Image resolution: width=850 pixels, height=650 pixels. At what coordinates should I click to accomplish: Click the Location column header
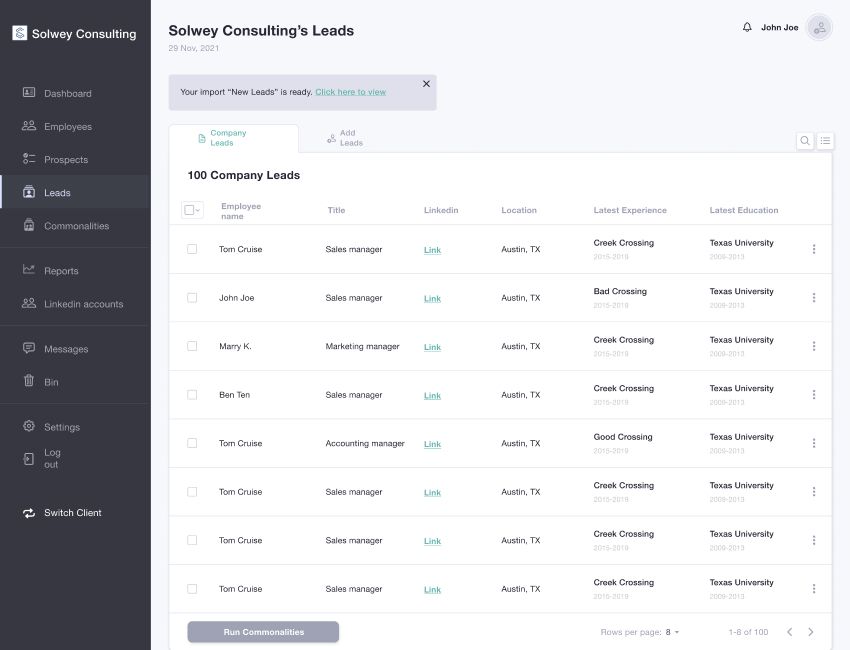(519, 210)
